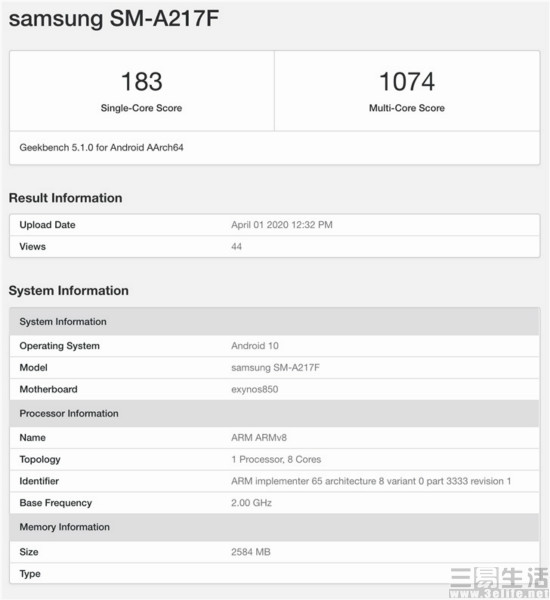Click the 'Processor Information' table header
The height and width of the screenshot is (600, 550).
[274, 413]
